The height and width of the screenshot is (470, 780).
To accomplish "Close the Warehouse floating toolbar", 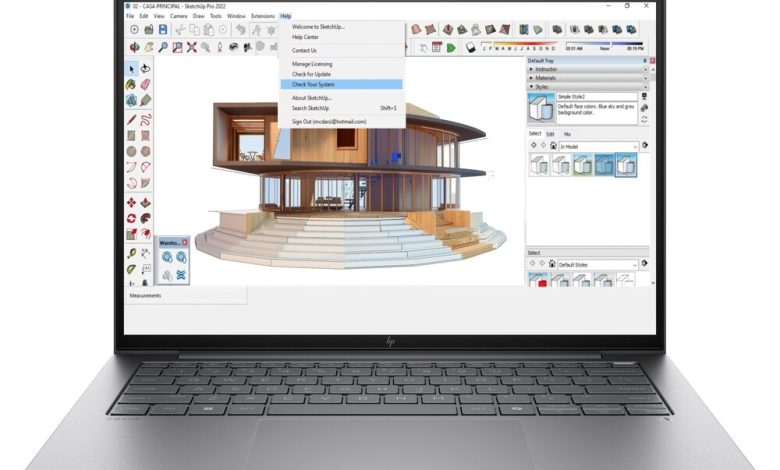I will [185, 243].
